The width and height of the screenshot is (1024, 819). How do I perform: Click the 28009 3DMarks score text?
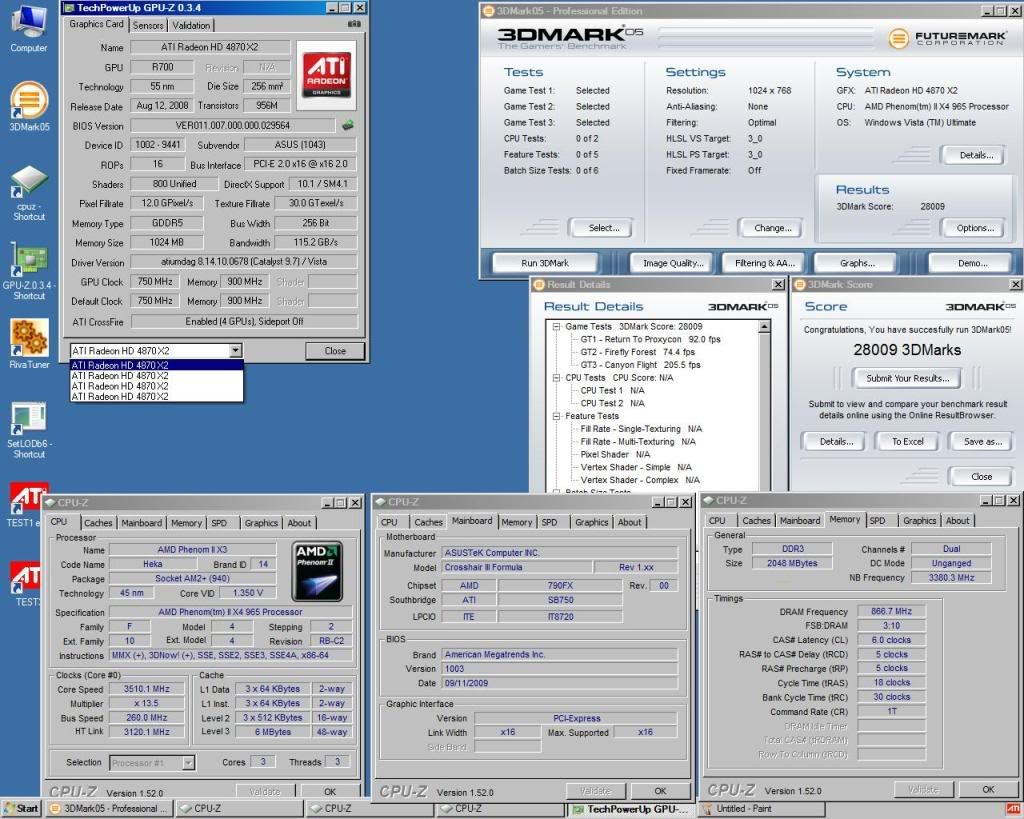(x=907, y=350)
